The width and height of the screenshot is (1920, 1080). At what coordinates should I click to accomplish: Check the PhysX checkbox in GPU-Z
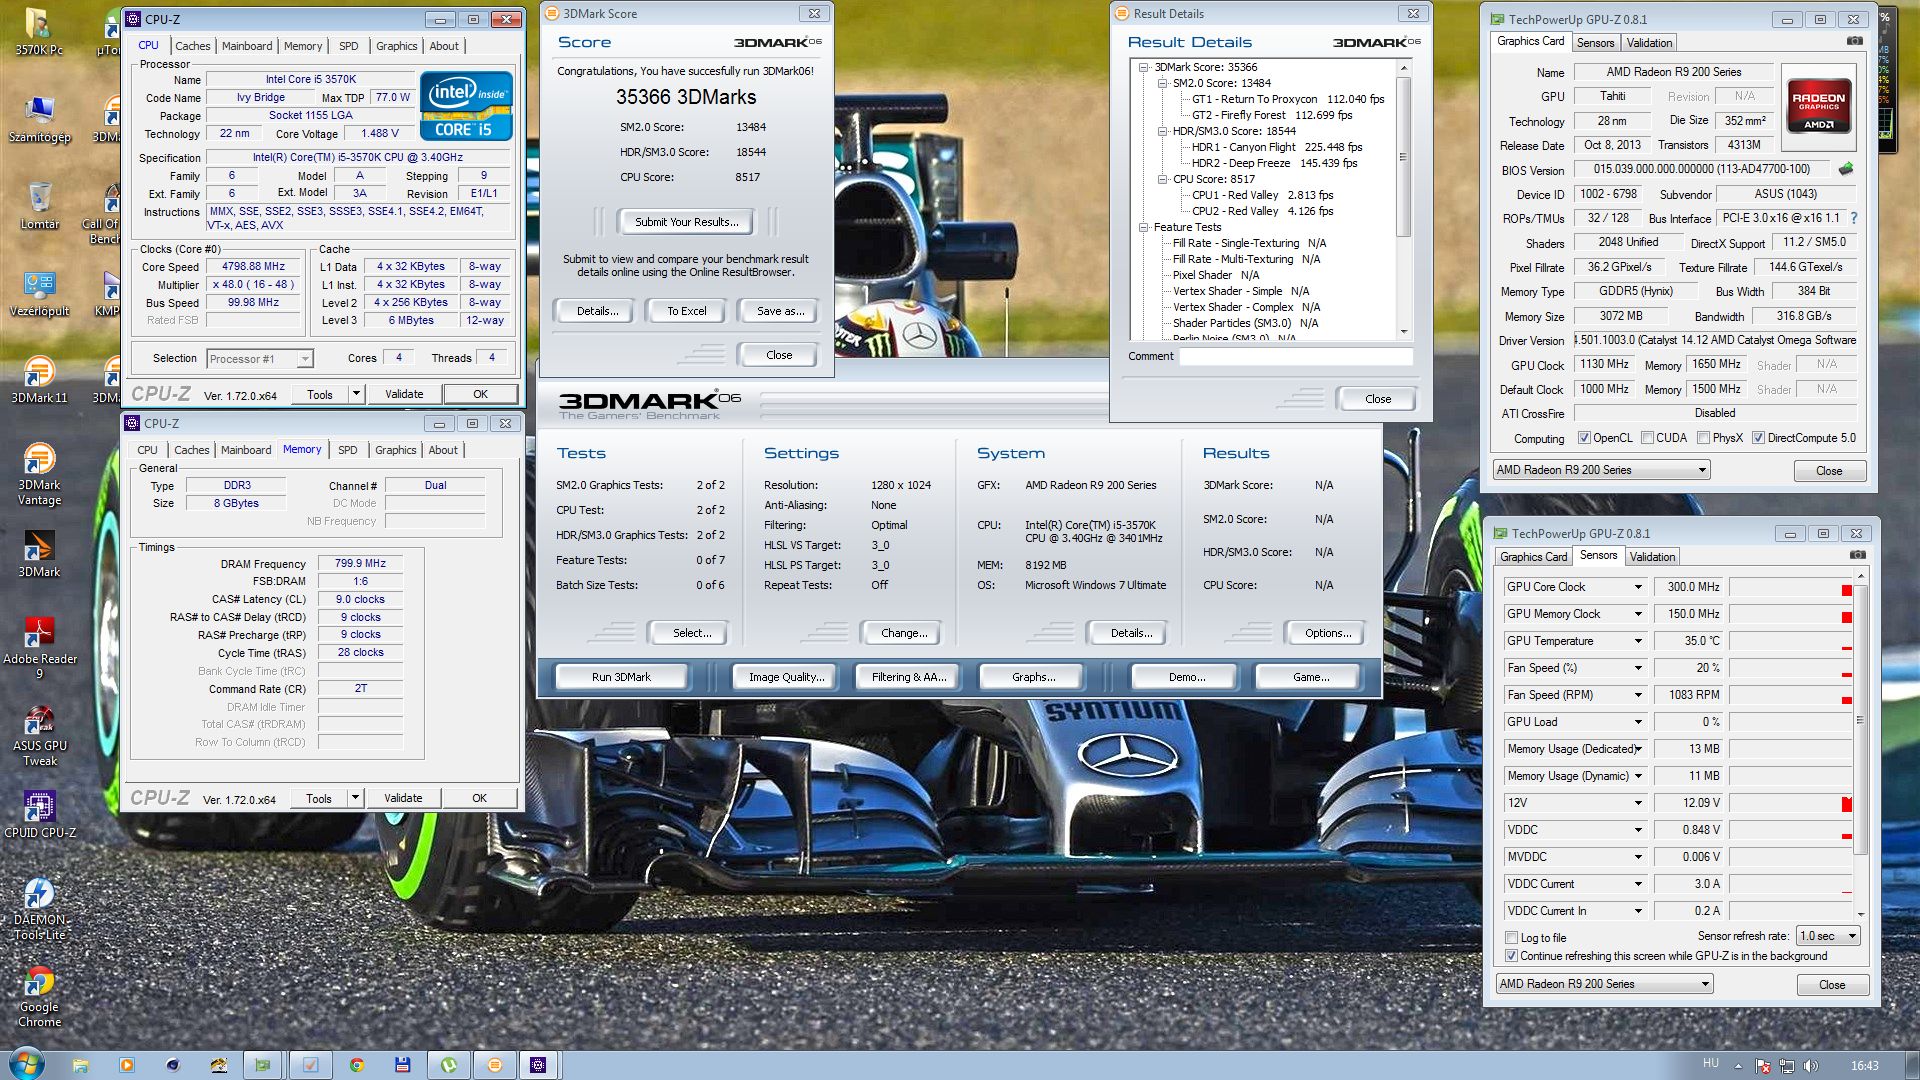(1703, 438)
